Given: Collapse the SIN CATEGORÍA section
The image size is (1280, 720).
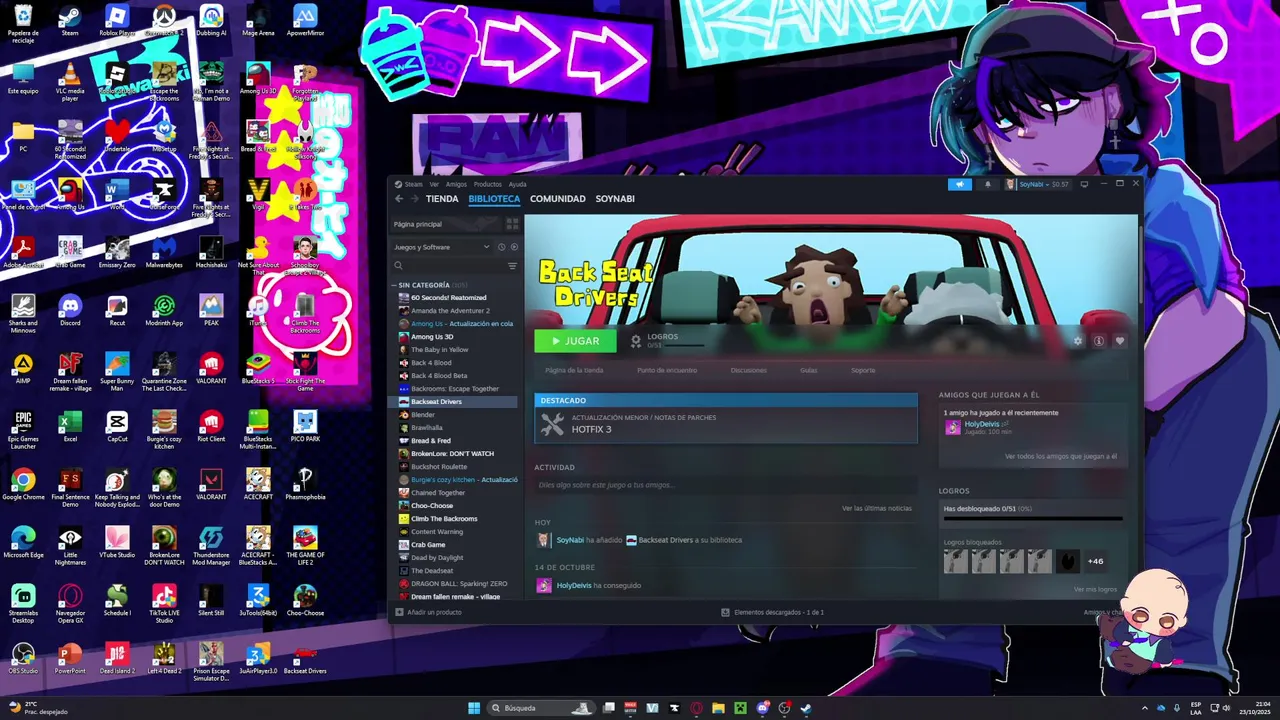Looking at the screenshot, I should (x=393, y=285).
